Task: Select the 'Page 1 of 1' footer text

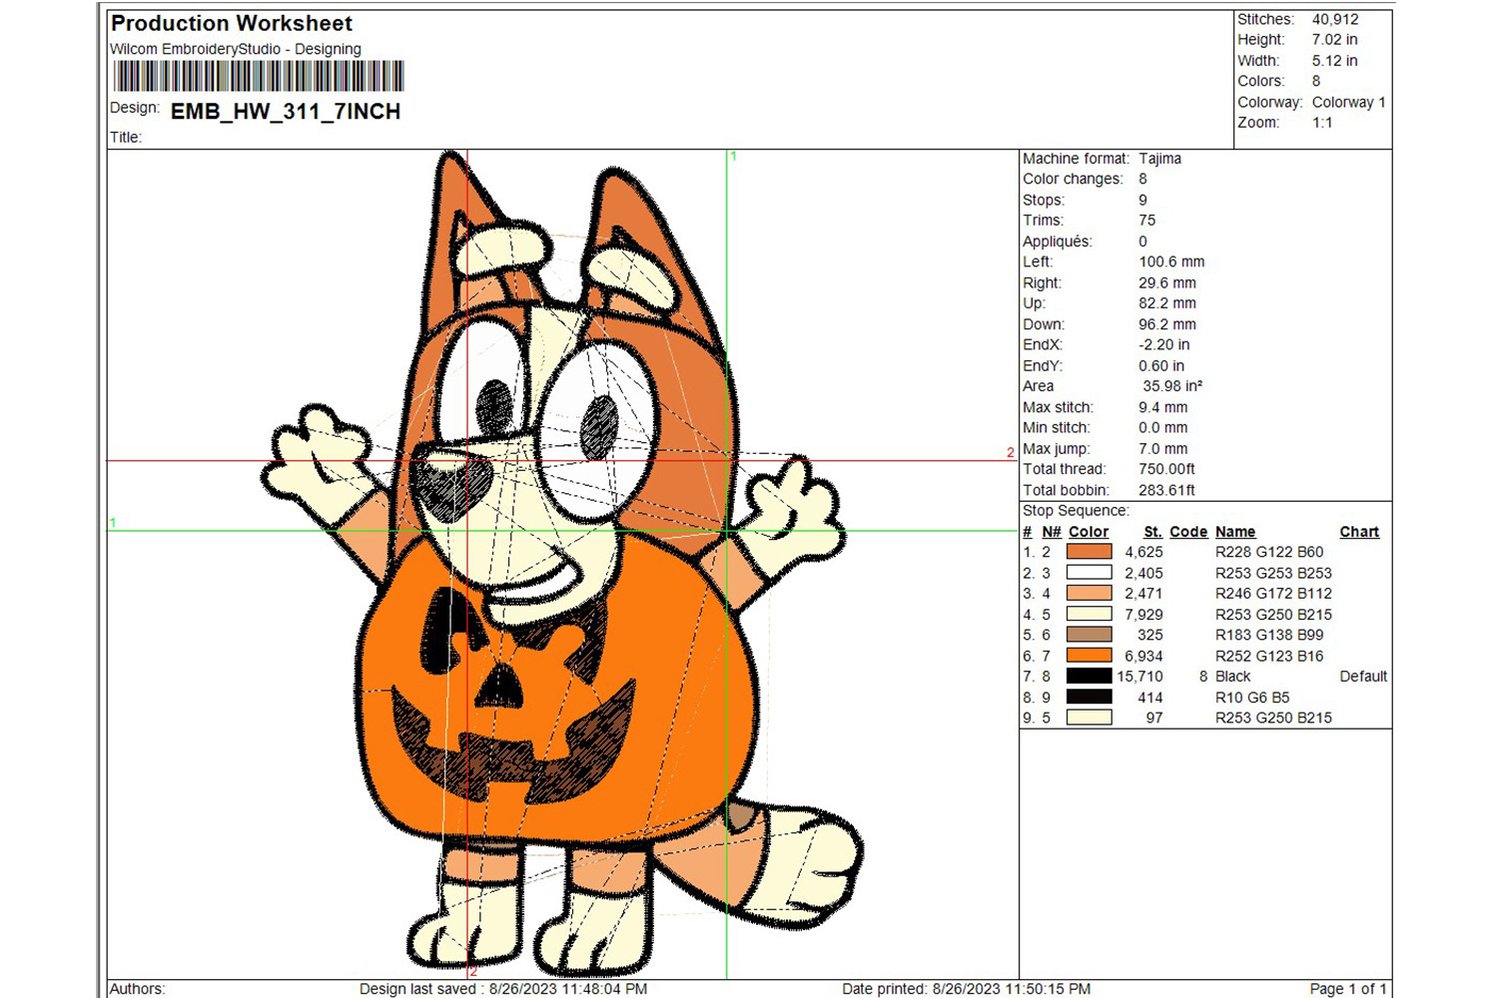Action: [1348, 989]
